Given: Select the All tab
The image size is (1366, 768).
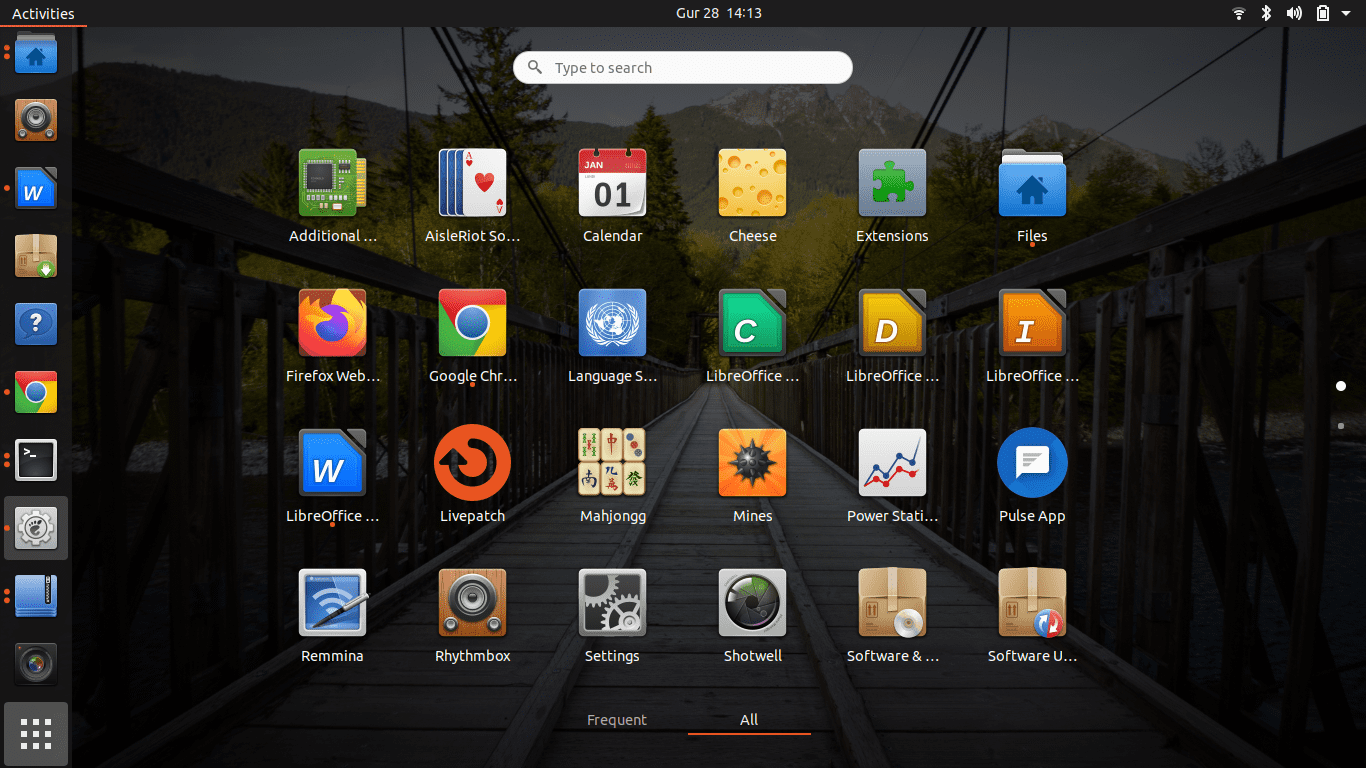Looking at the screenshot, I should (749, 720).
